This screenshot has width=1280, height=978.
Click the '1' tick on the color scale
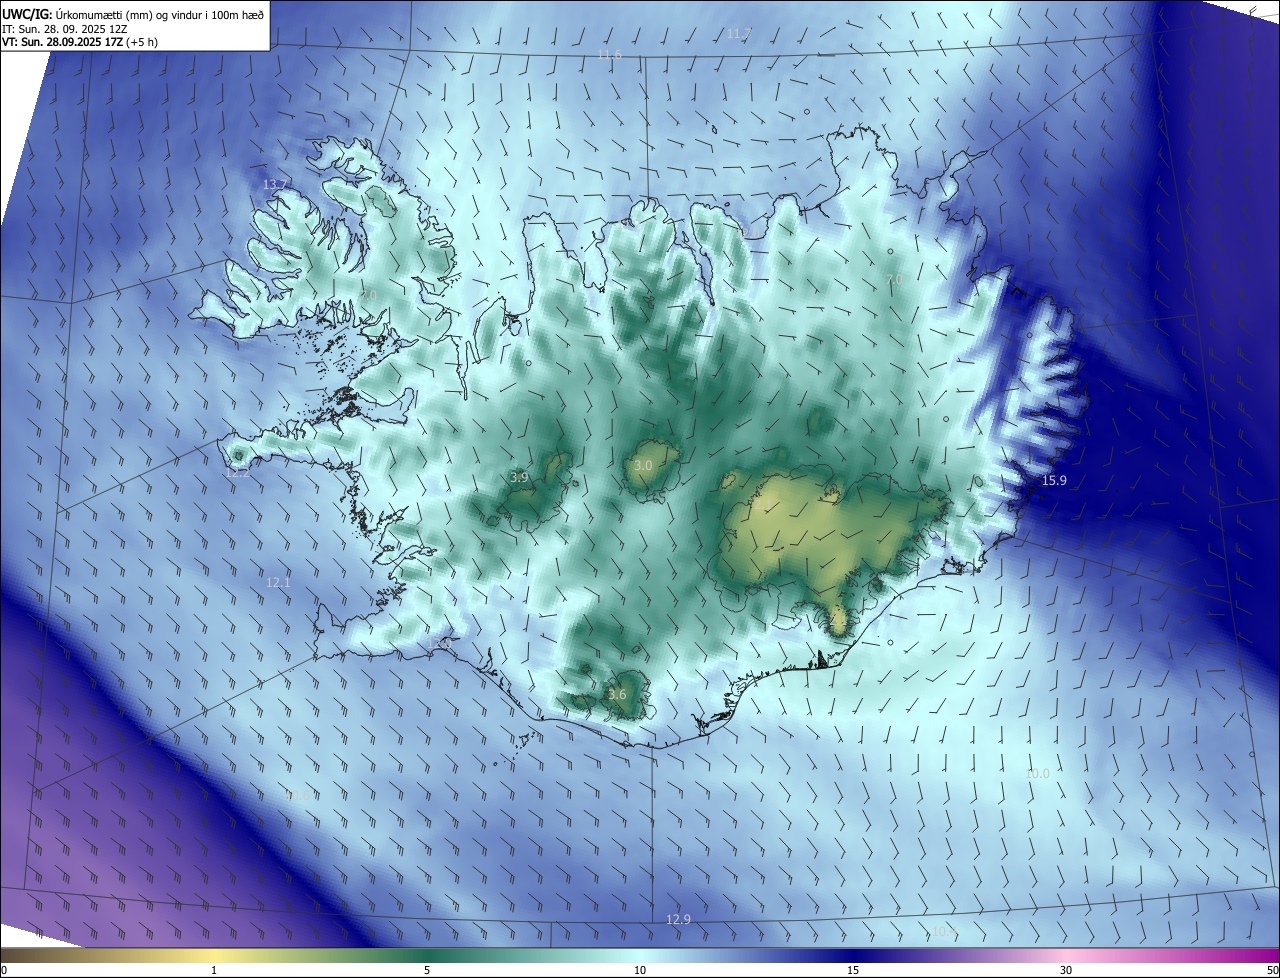coord(214,970)
